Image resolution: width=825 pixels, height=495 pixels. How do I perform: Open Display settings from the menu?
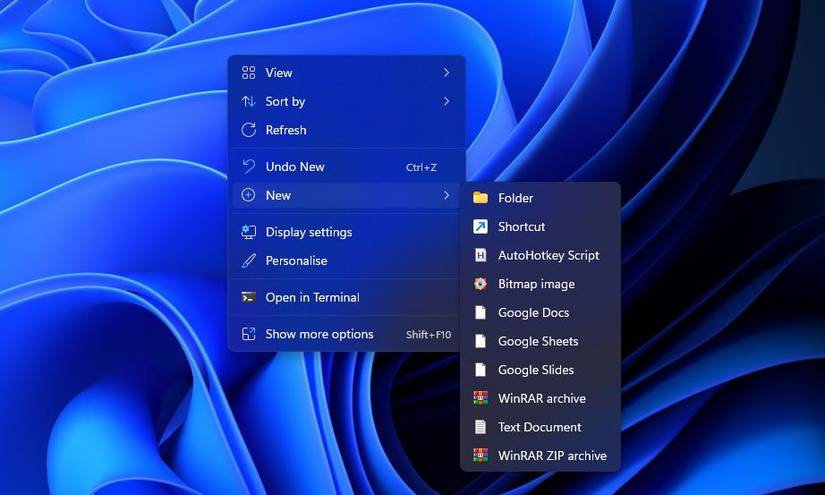(x=347, y=232)
